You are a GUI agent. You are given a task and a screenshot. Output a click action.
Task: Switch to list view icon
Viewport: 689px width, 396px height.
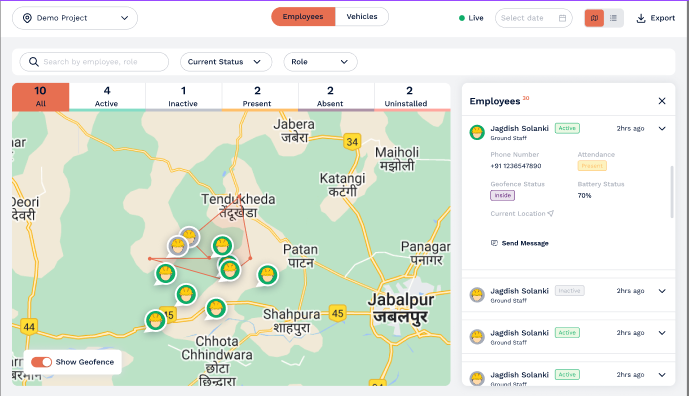click(614, 18)
